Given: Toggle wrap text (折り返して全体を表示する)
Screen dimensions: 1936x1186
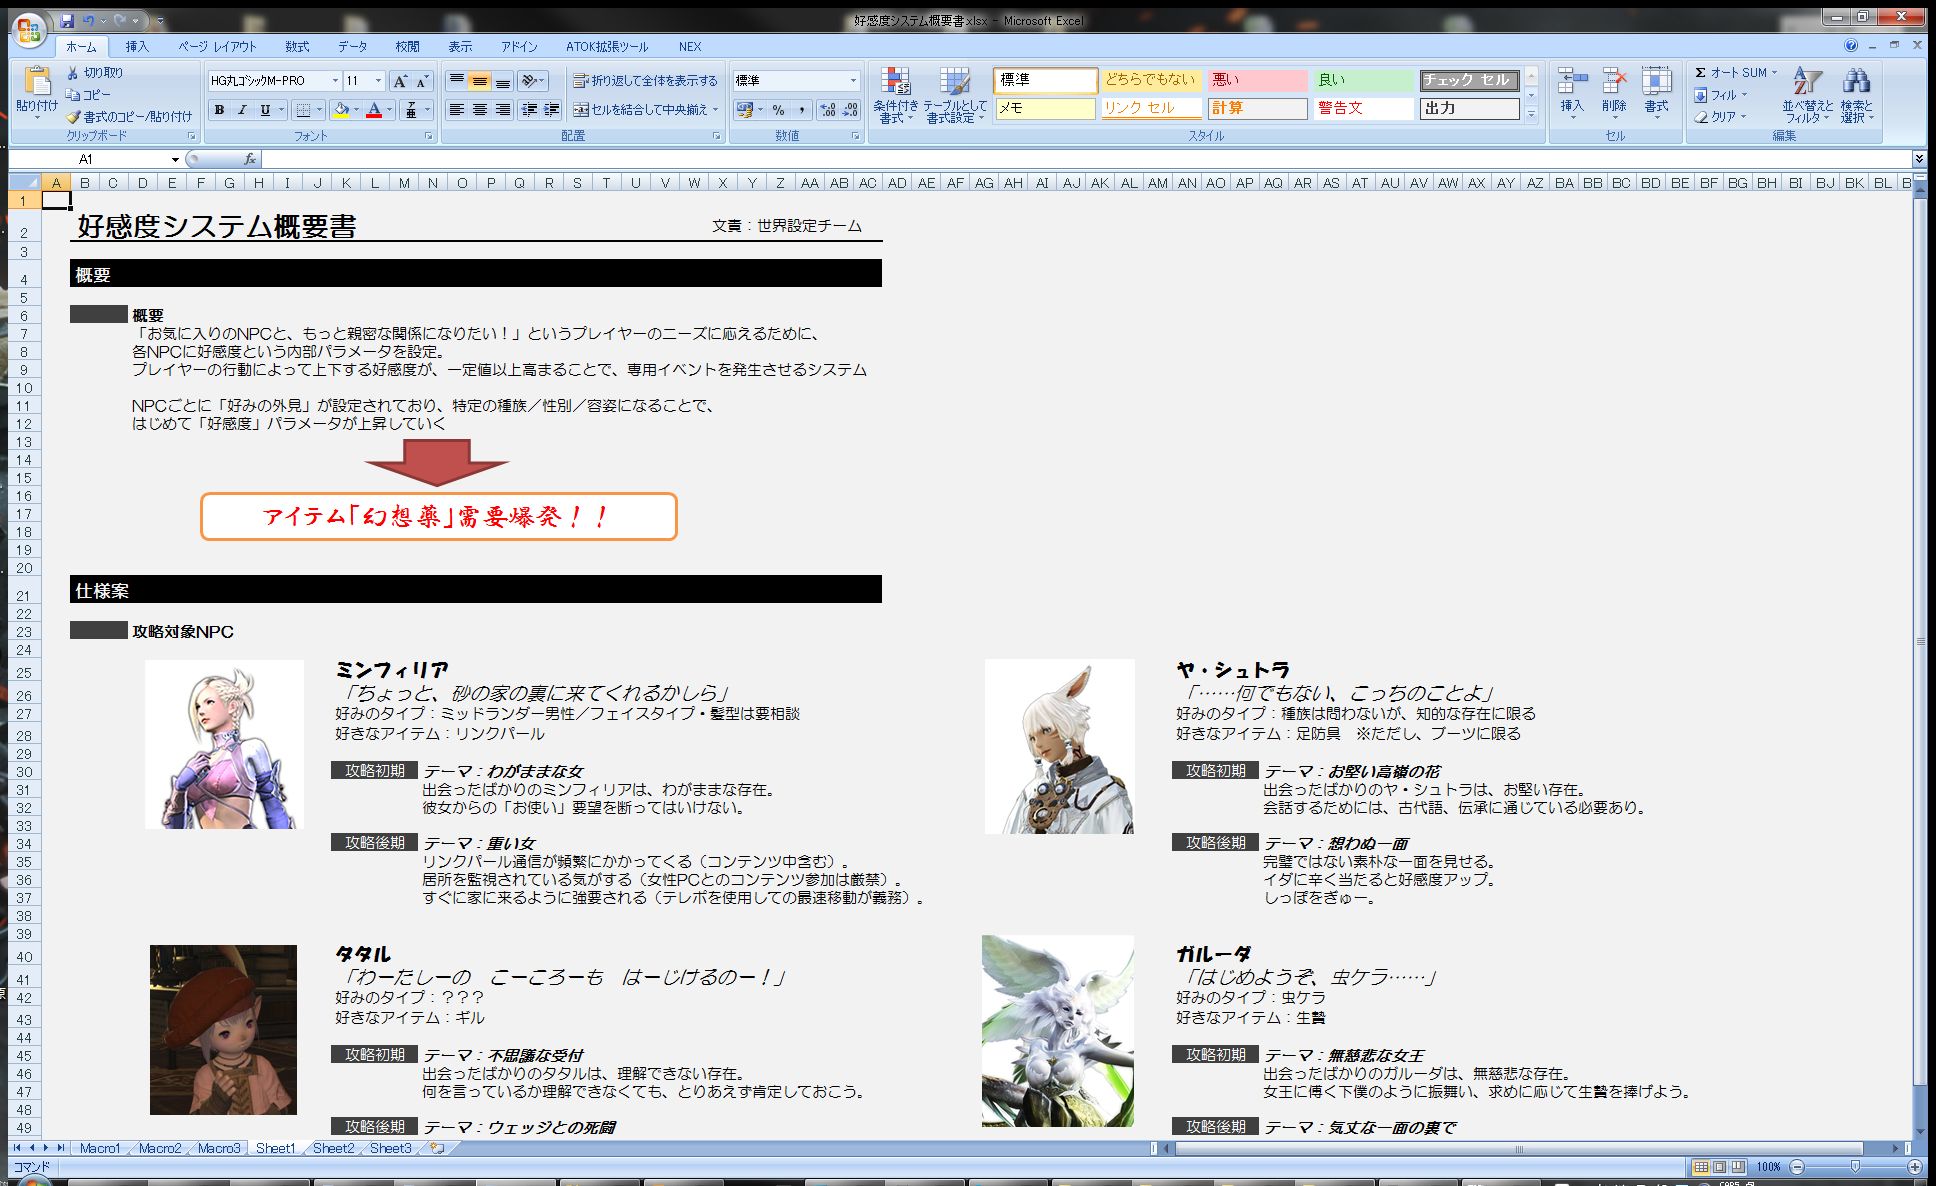Looking at the screenshot, I should pos(645,81).
